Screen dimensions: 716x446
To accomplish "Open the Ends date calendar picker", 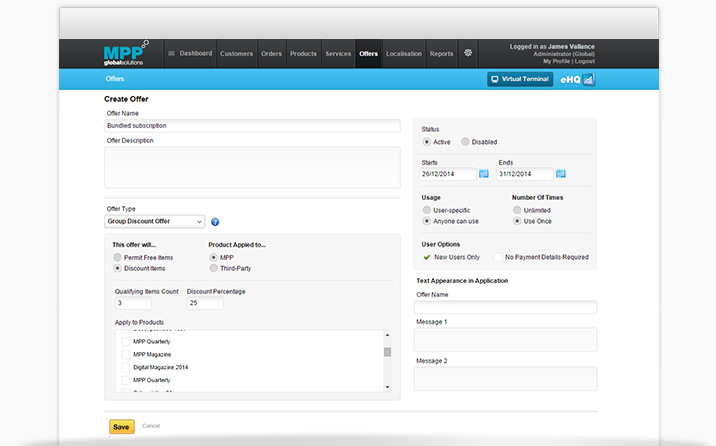I will pyautogui.click(x=561, y=173).
